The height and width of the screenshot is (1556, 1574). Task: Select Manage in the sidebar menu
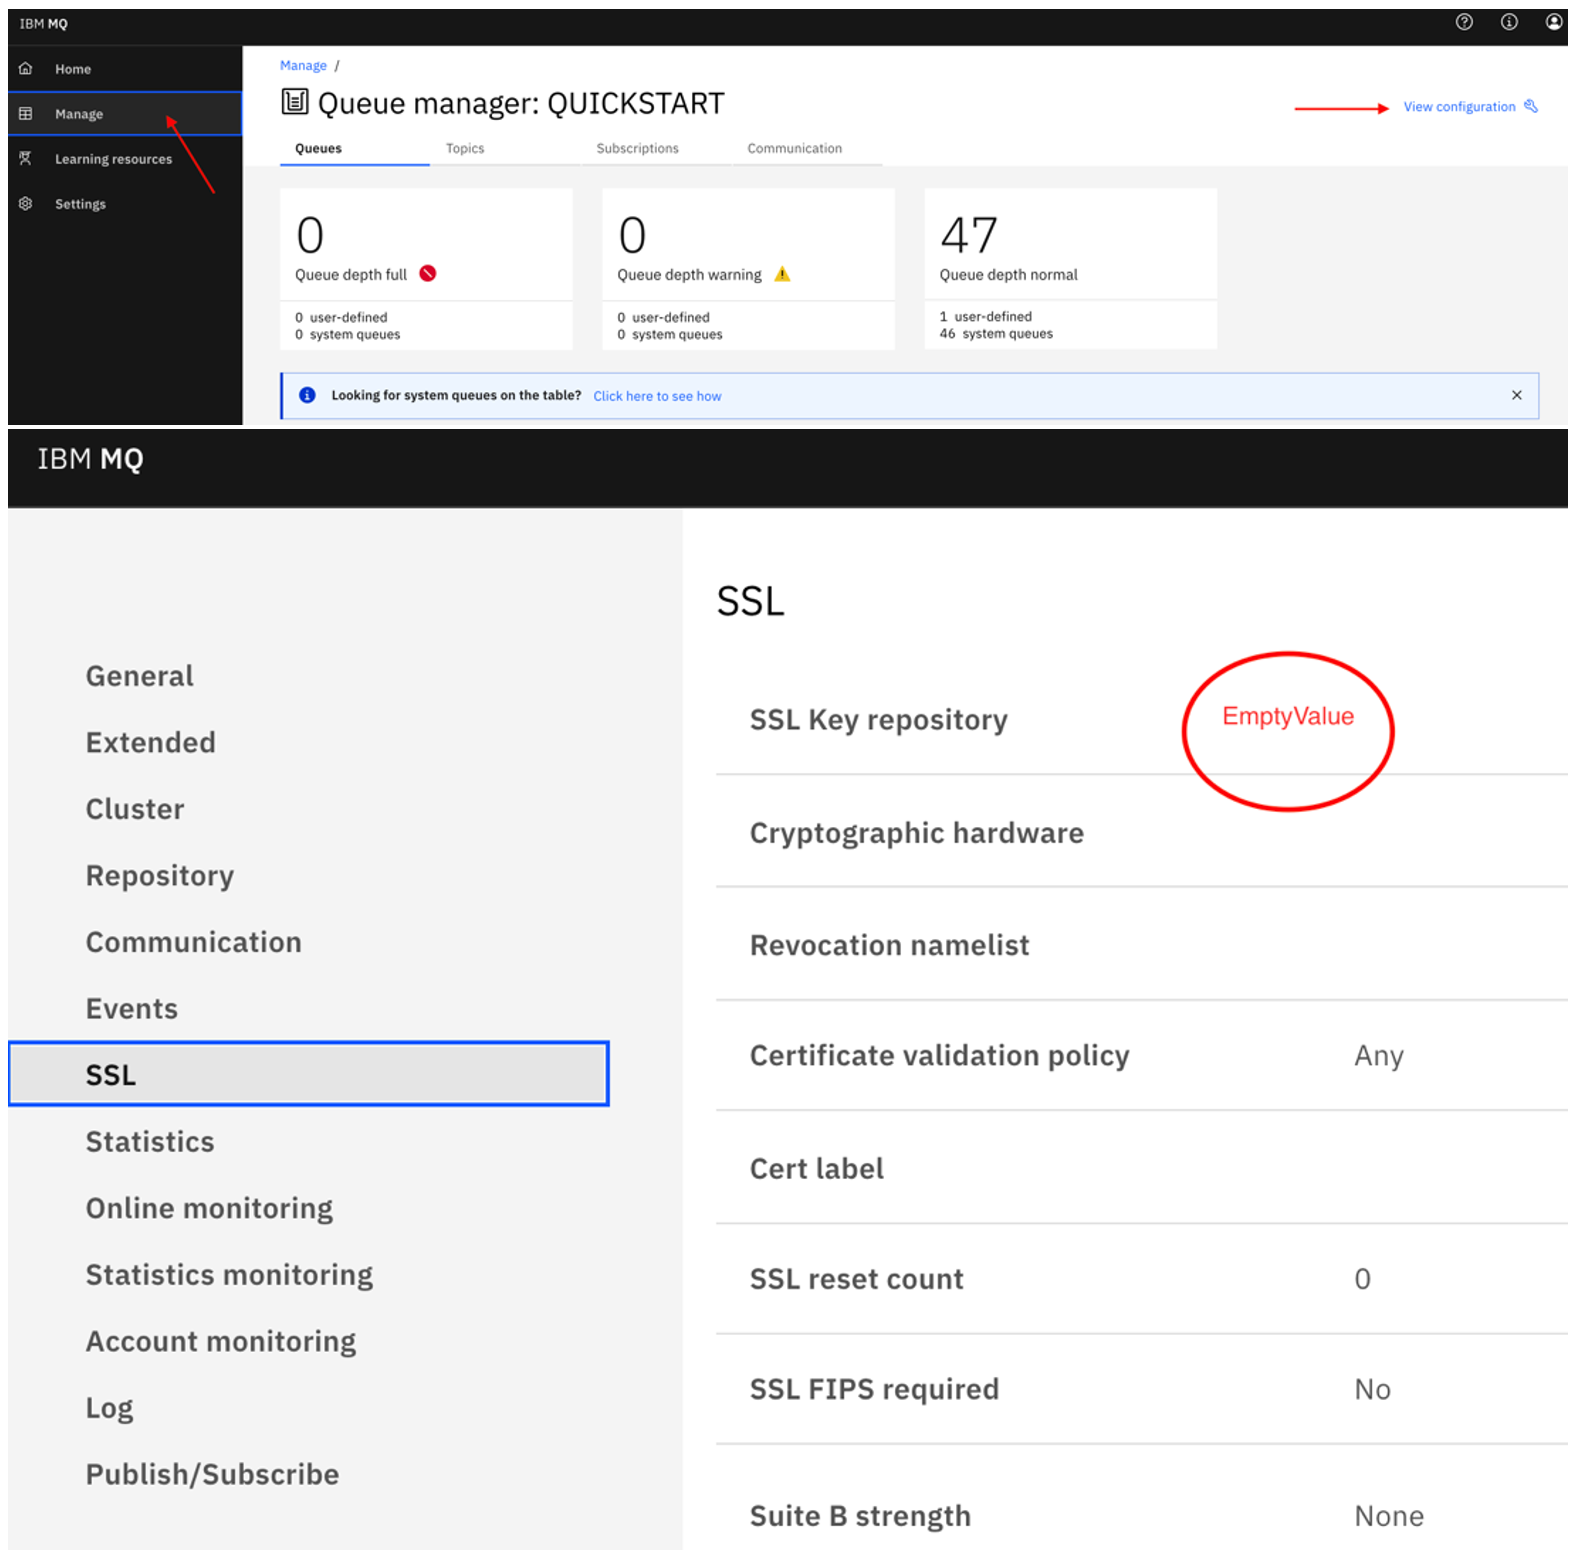pyautogui.click(x=125, y=114)
